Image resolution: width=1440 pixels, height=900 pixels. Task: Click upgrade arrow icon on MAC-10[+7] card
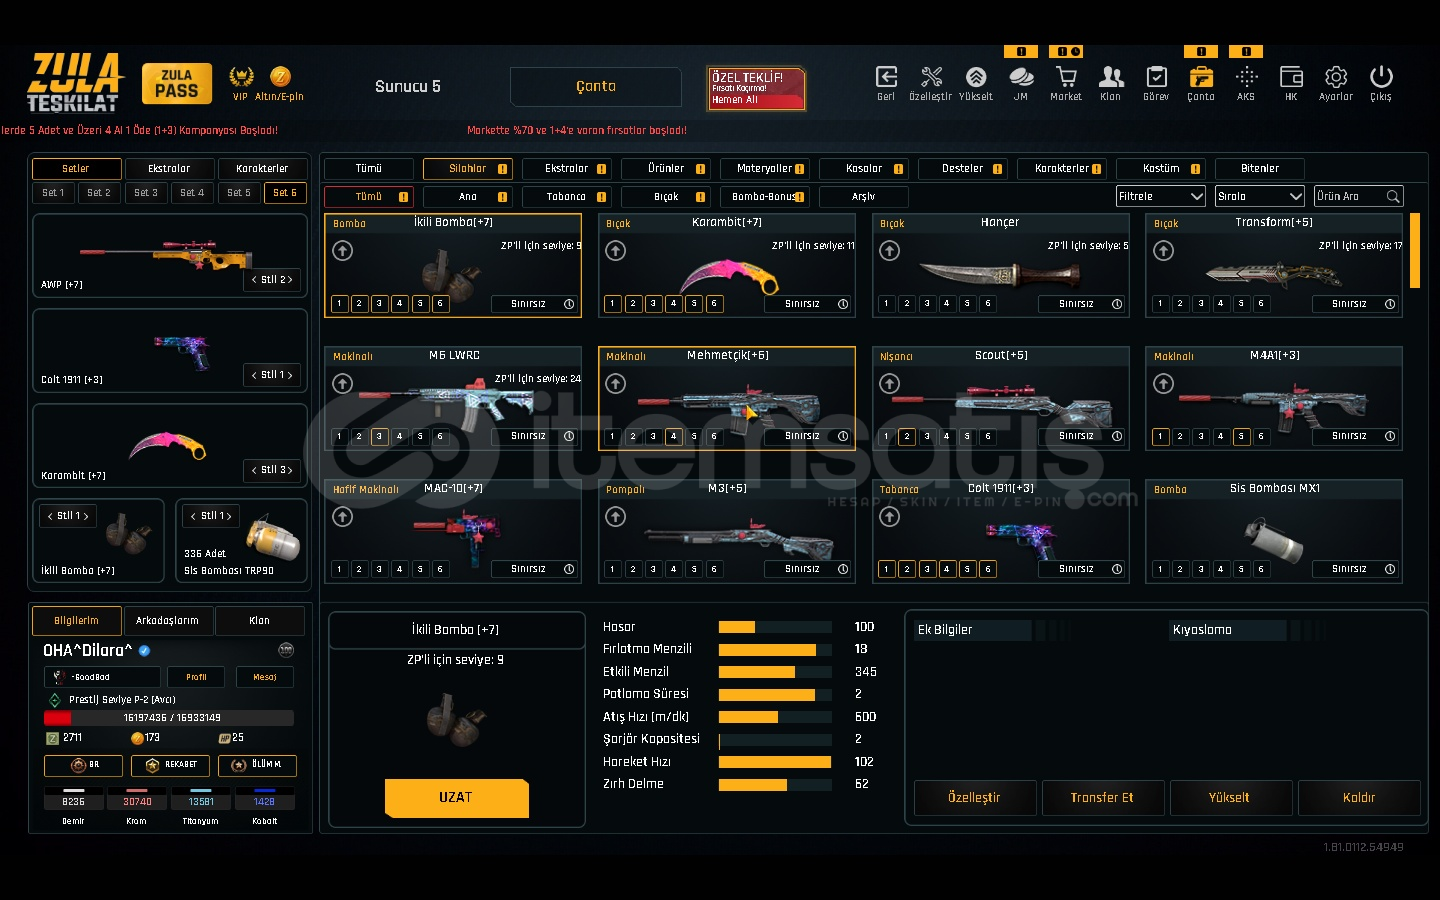click(343, 517)
